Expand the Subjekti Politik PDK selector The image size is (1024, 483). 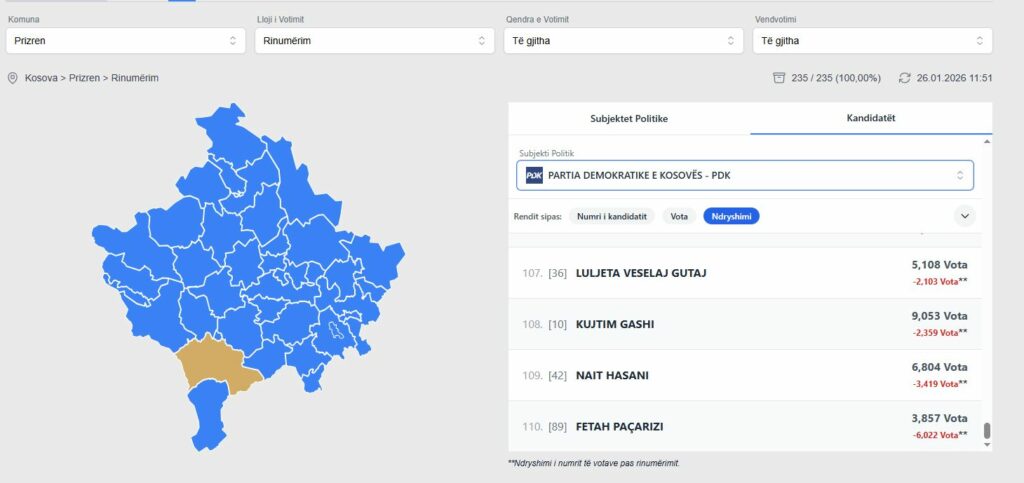click(x=745, y=176)
